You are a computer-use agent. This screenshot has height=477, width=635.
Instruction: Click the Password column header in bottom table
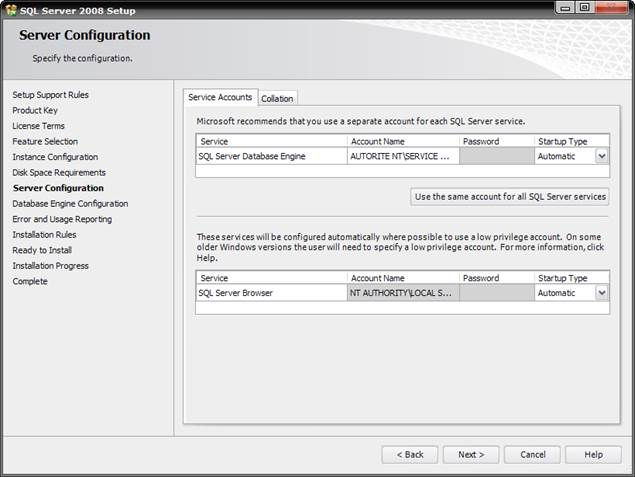[x=497, y=278]
